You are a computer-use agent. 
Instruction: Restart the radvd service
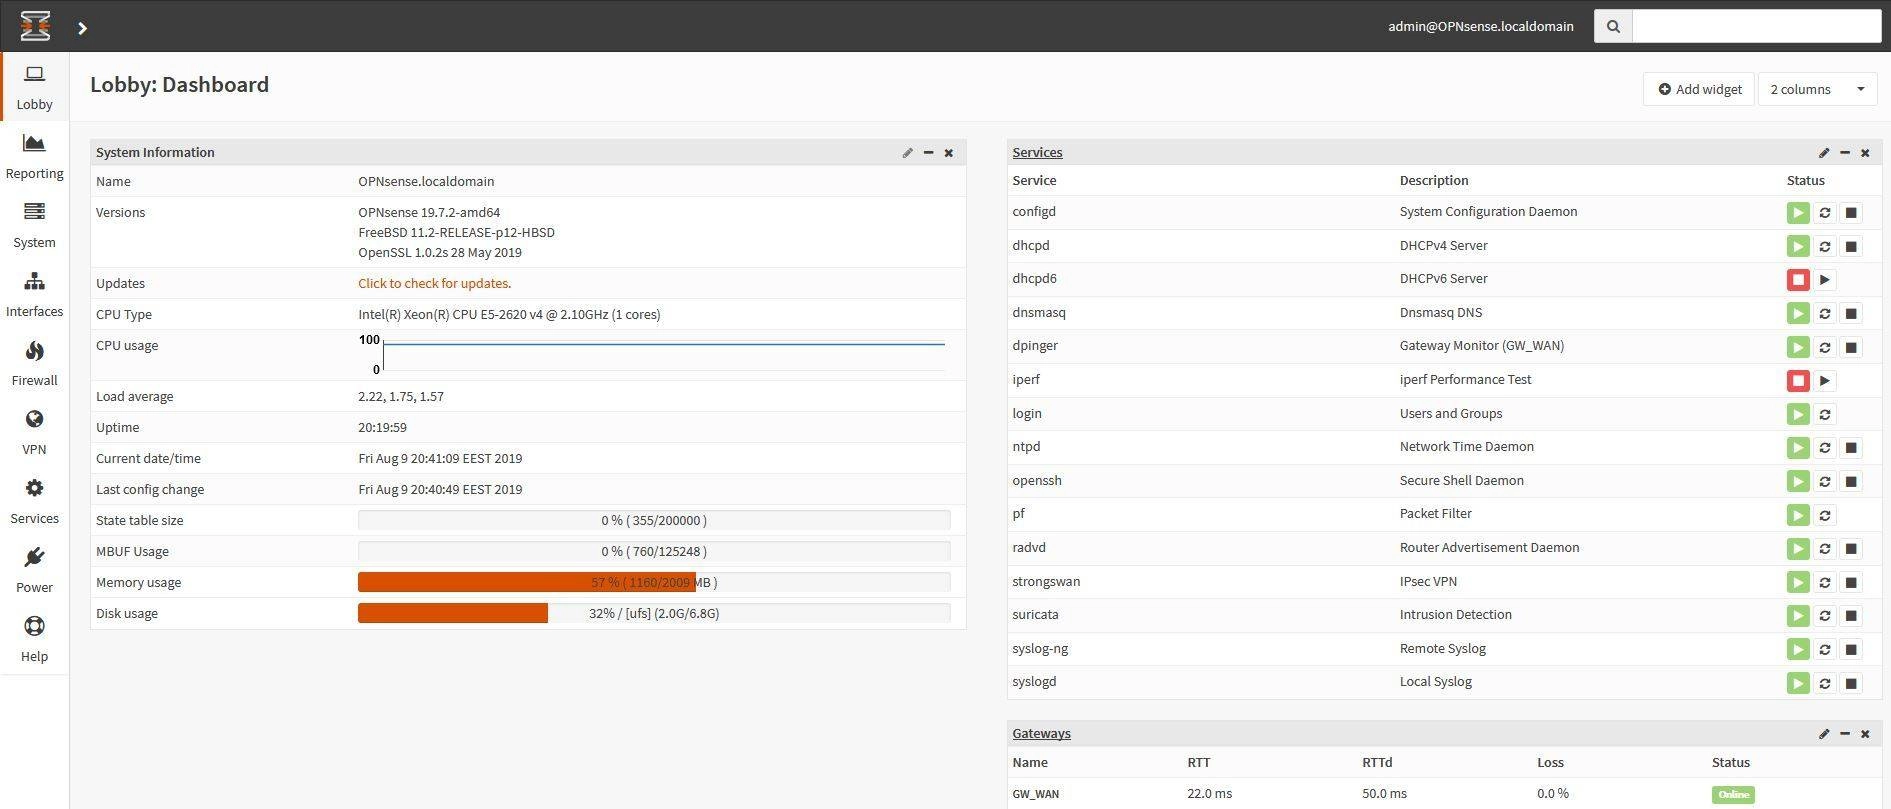(x=1824, y=549)
